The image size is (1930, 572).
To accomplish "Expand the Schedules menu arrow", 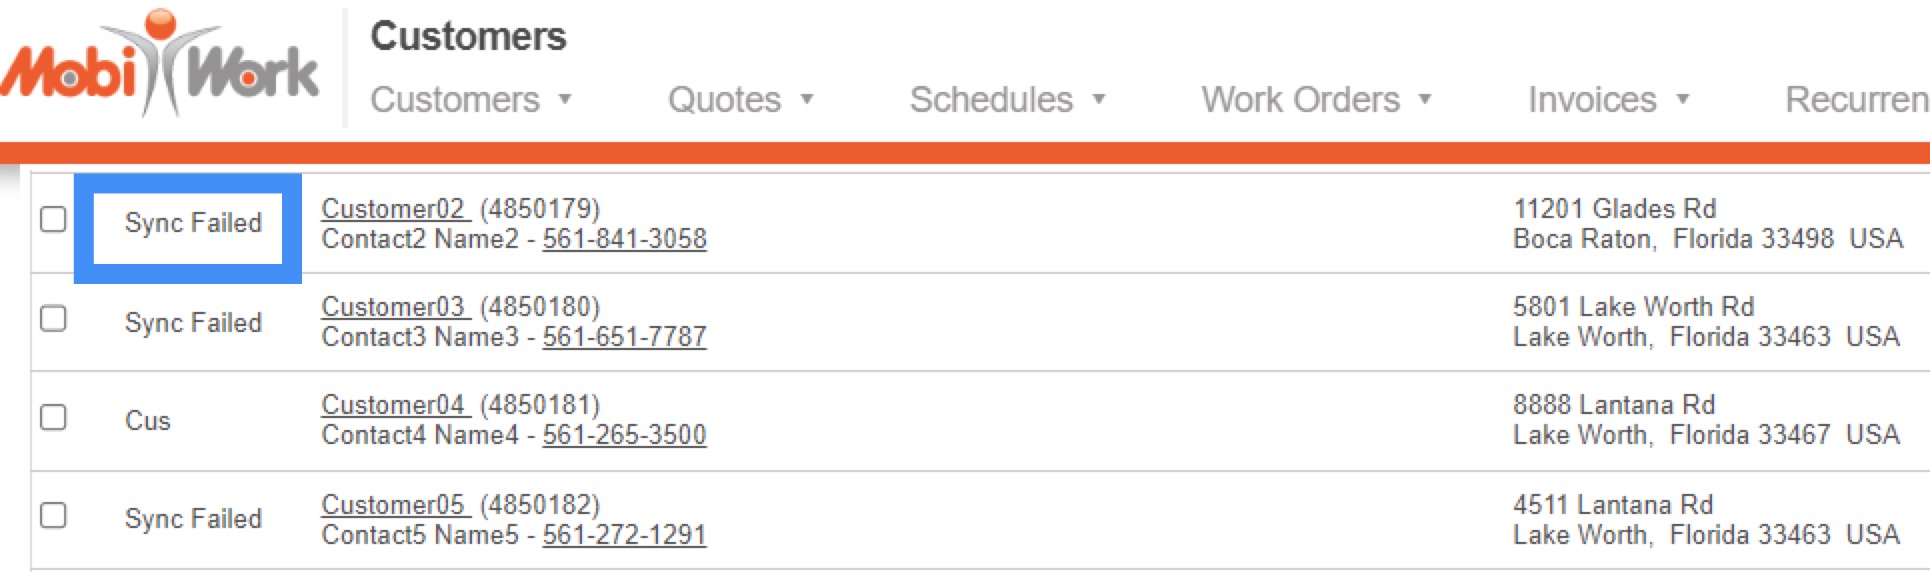I will [x=1098, y=100].
